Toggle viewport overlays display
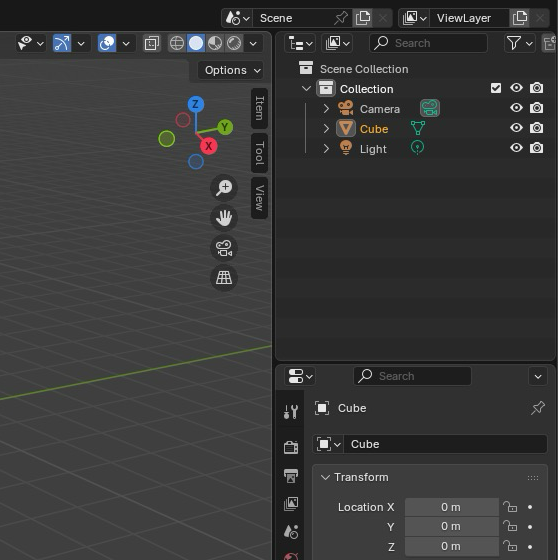 tap(107, 44)
